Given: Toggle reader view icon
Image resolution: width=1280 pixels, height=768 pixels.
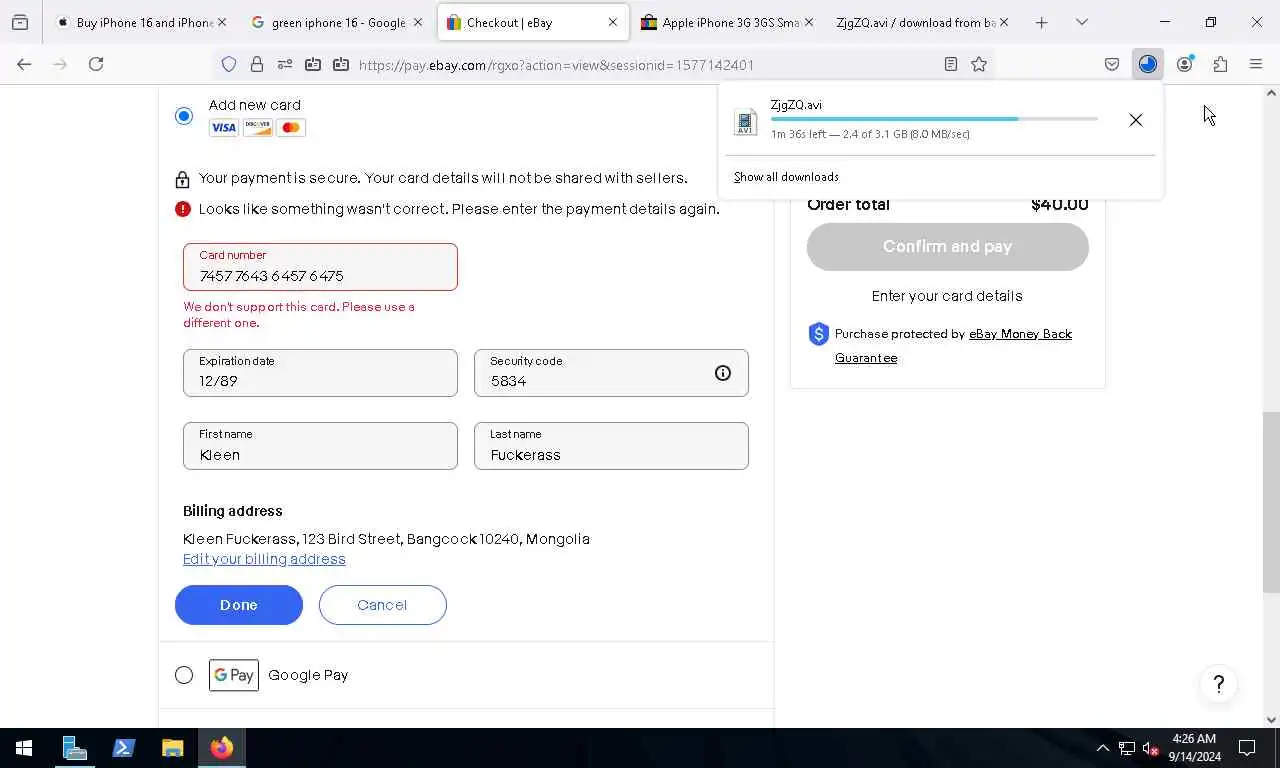Looking at the screenshot, I should coord(950,64).
